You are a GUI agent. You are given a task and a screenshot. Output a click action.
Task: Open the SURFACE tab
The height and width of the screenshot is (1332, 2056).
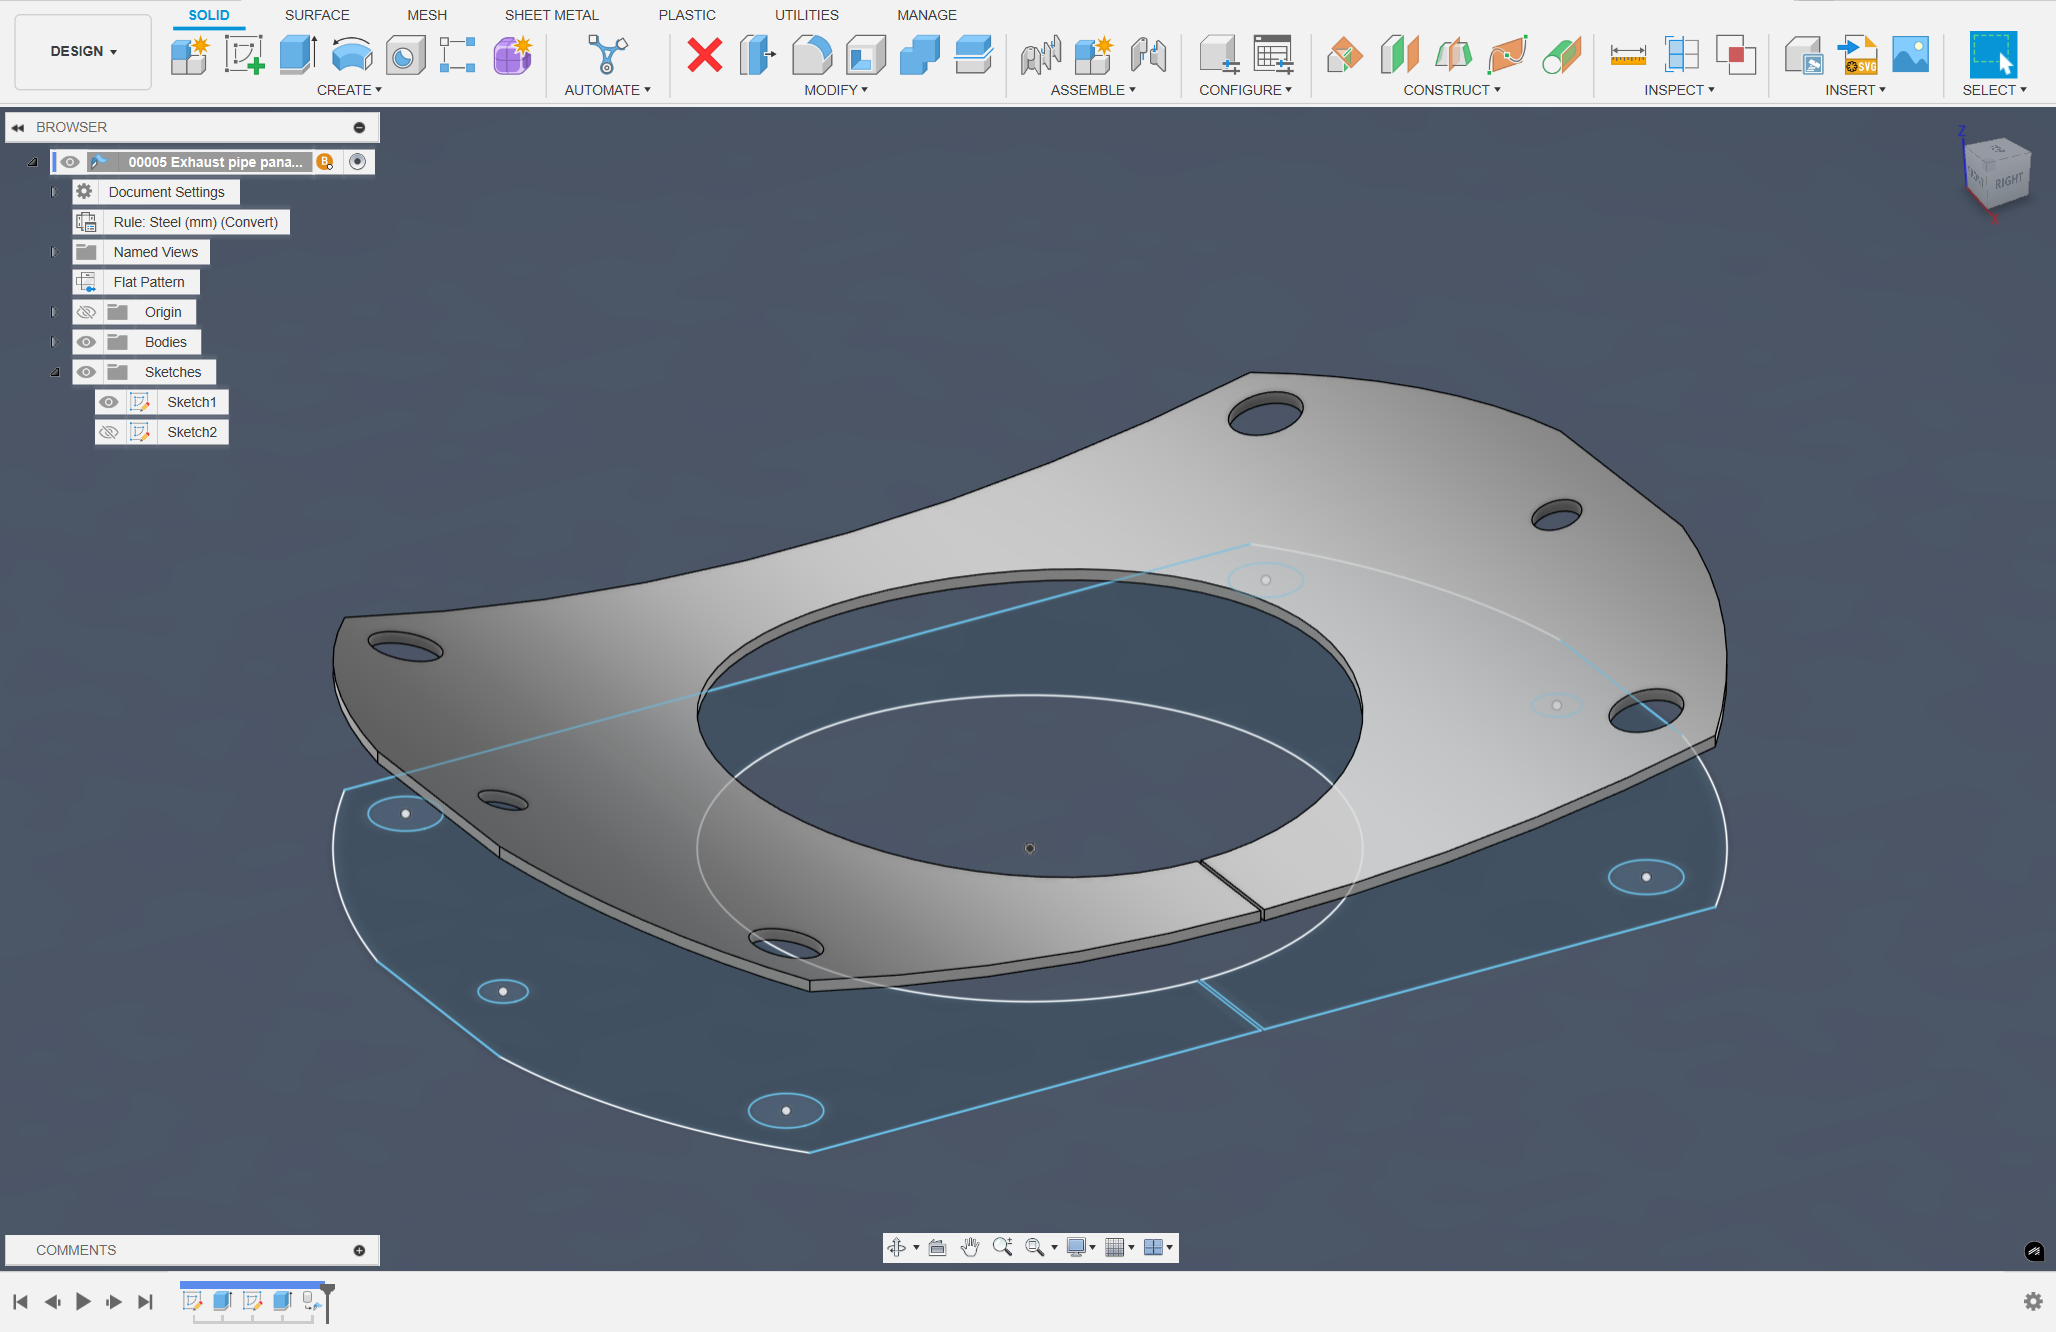click(x=317, y=15)
